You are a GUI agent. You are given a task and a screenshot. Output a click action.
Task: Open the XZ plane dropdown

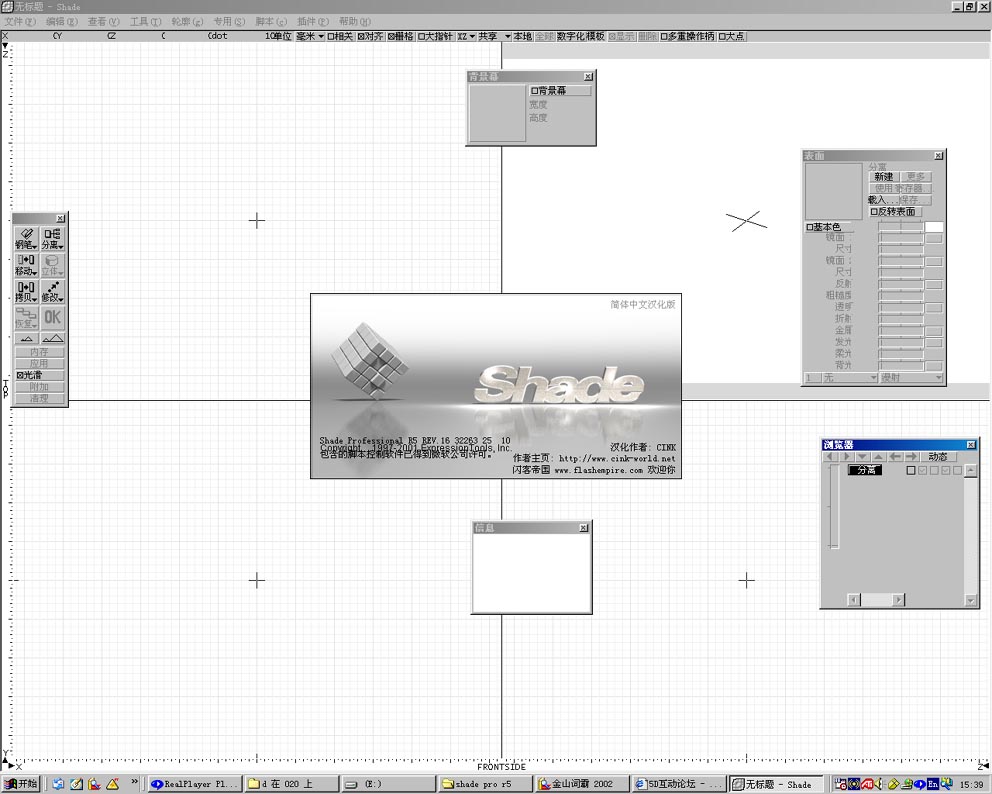pos(466,37)
